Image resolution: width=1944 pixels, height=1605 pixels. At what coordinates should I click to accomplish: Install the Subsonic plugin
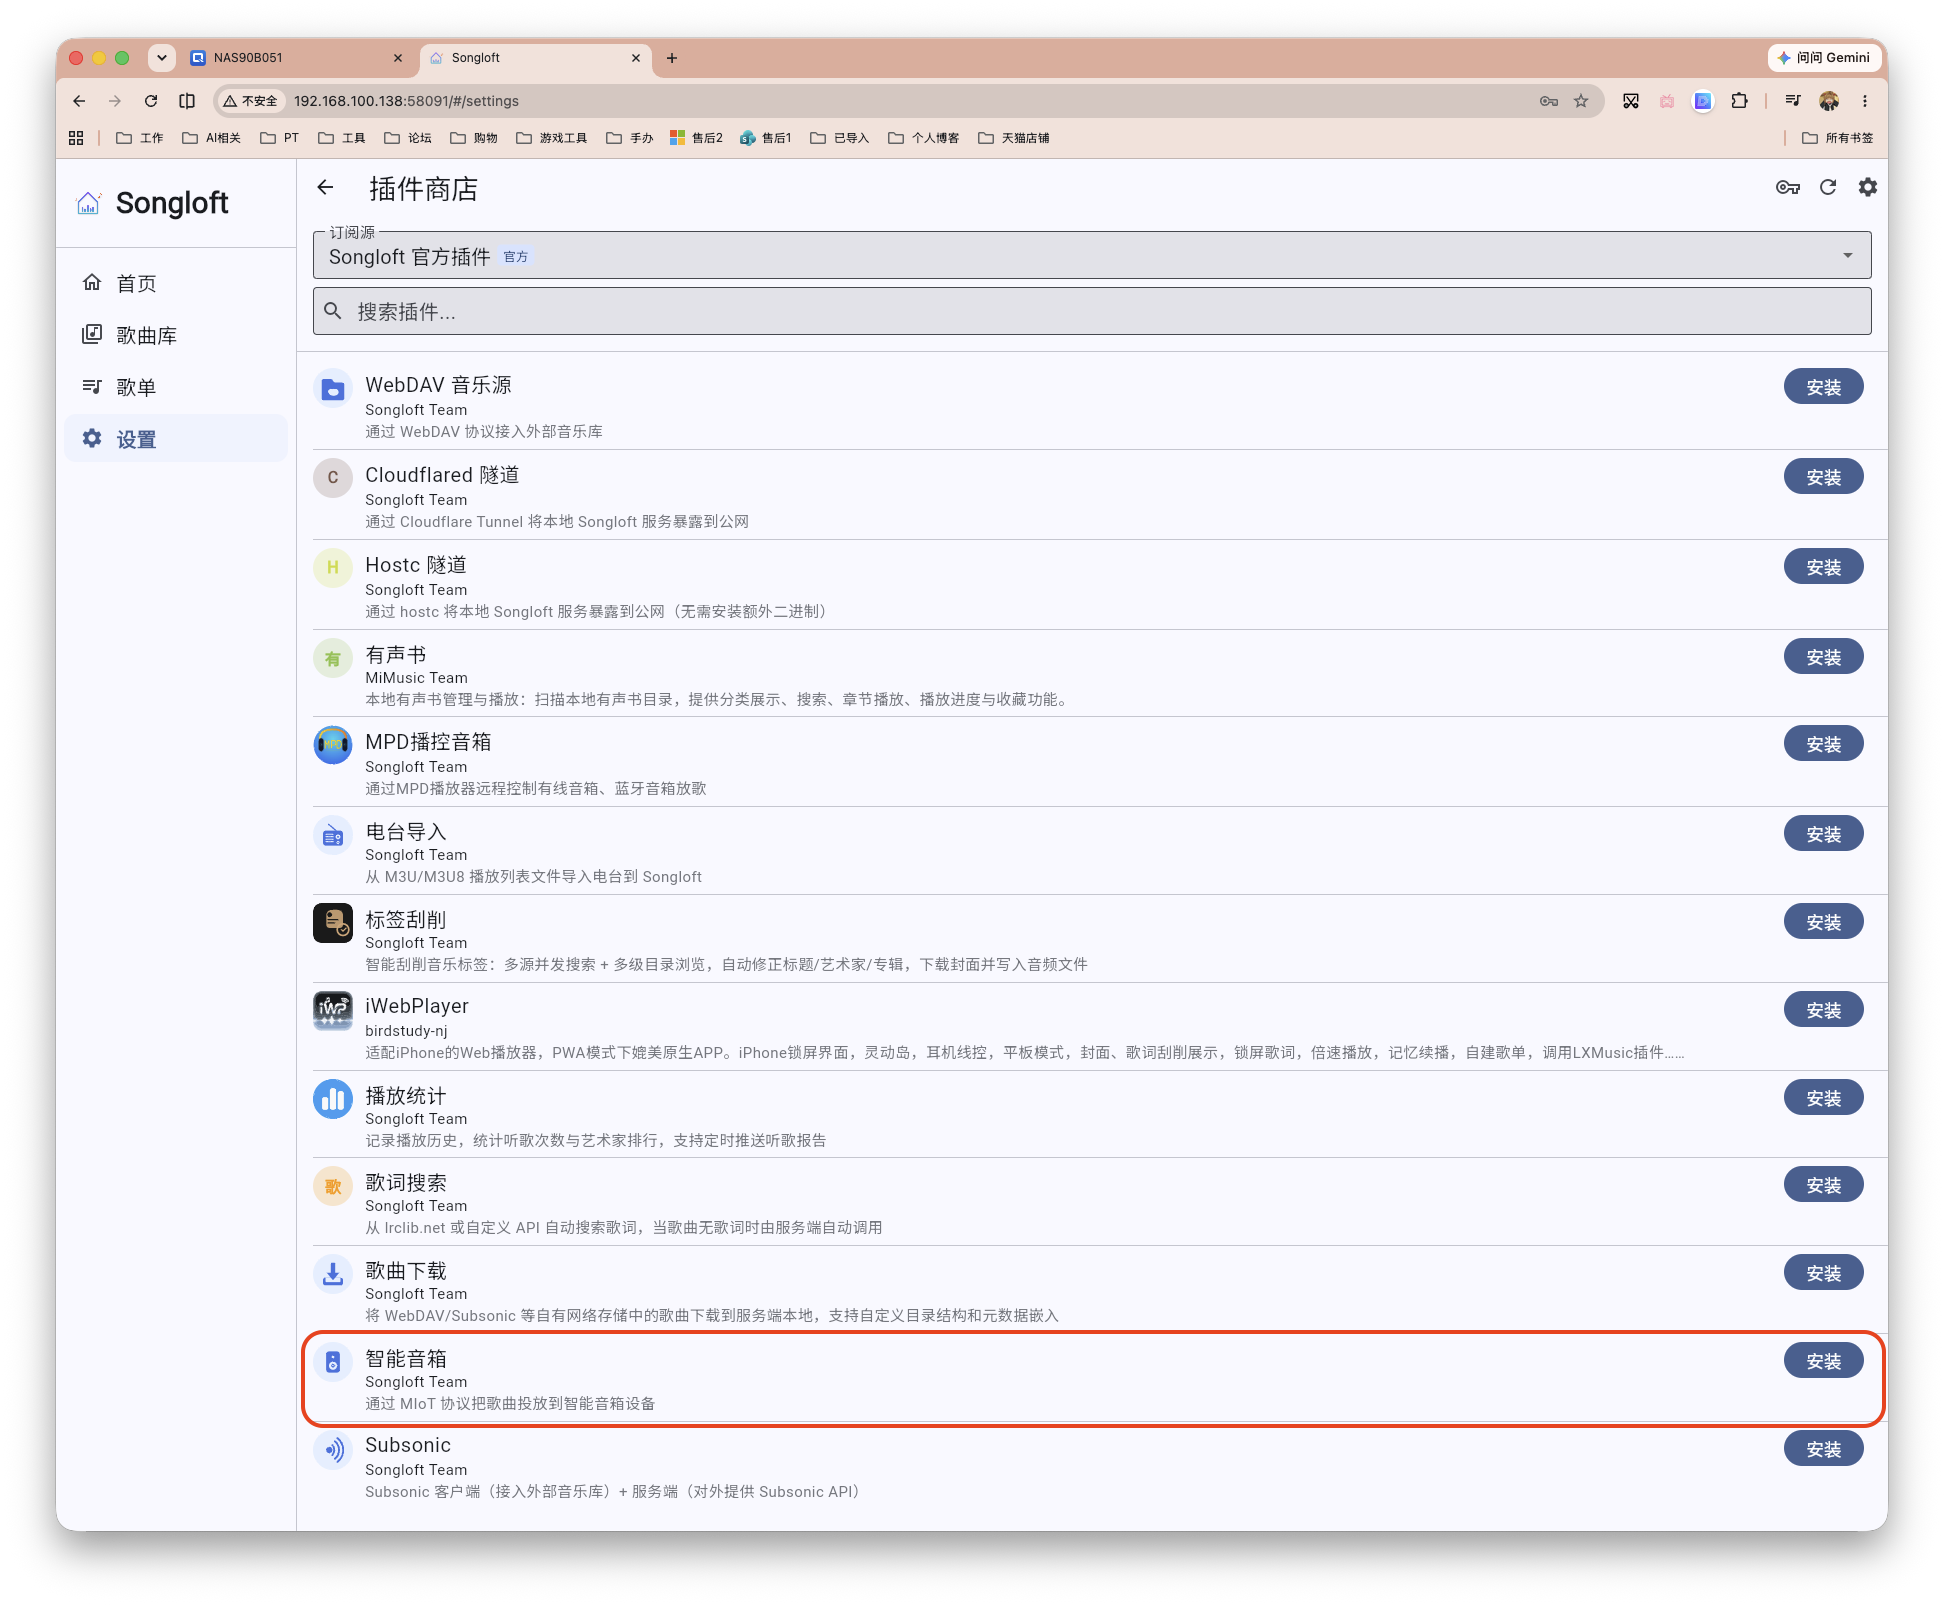[x=1823, y=1450]
